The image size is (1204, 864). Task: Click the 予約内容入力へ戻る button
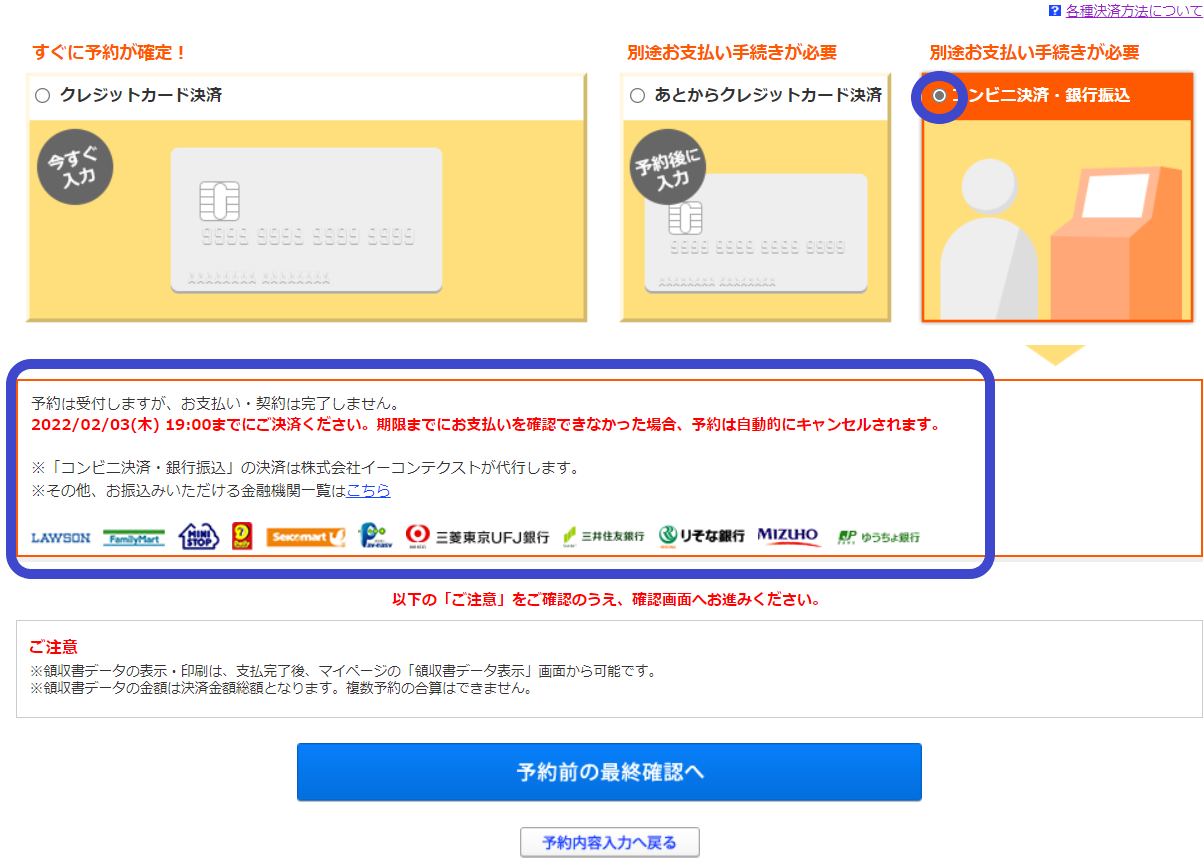click(x=609, y=842)
